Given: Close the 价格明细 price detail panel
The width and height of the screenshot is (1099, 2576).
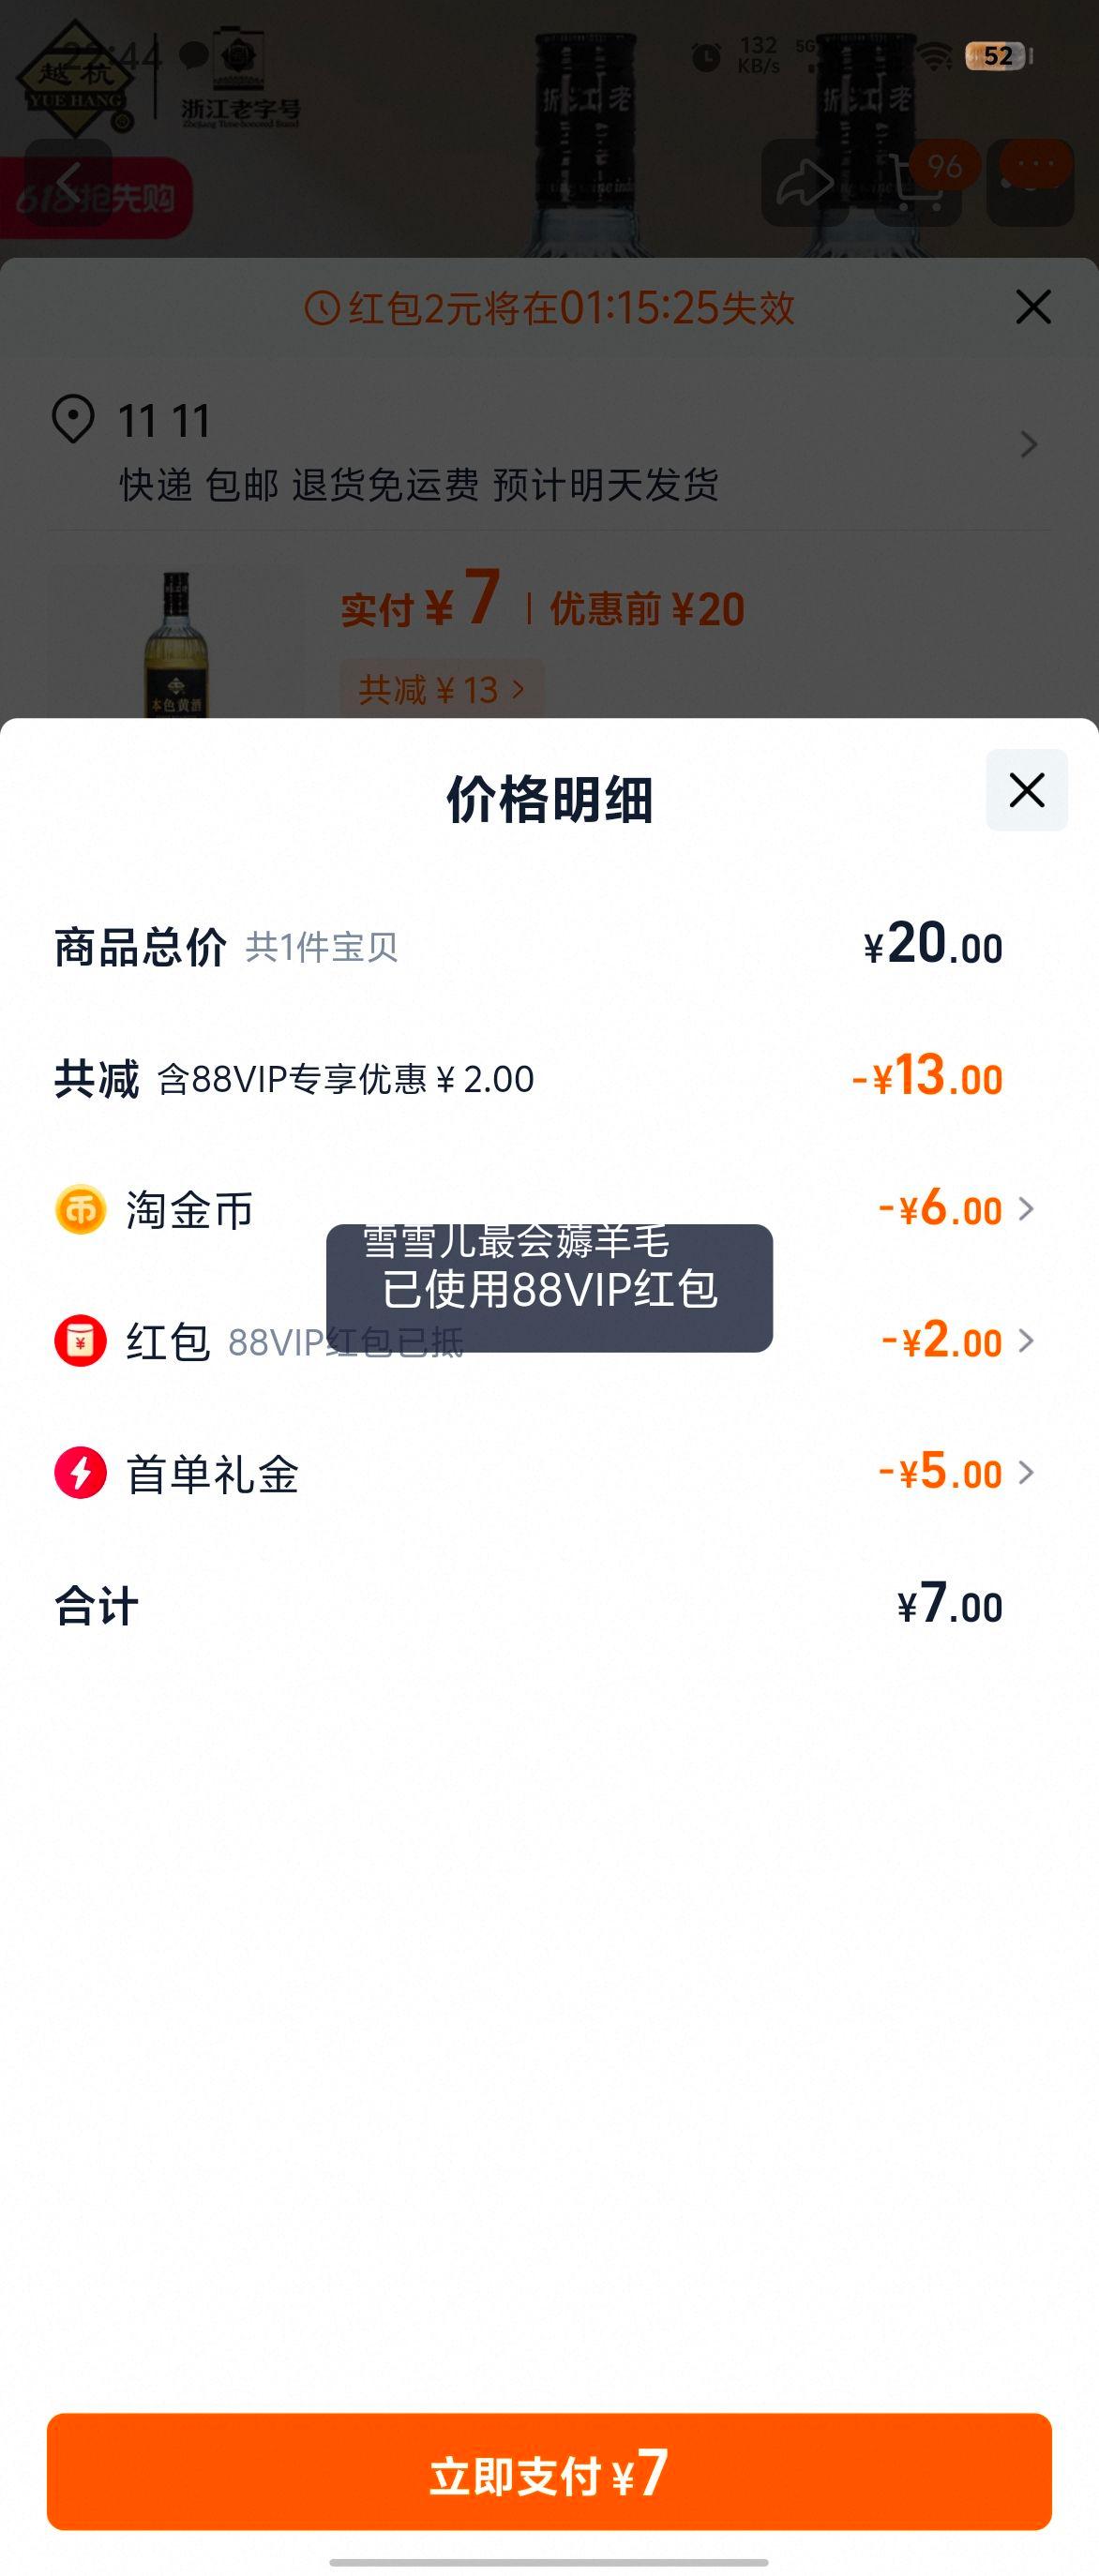Looking at the screenshot, I should coord(1027,790).
